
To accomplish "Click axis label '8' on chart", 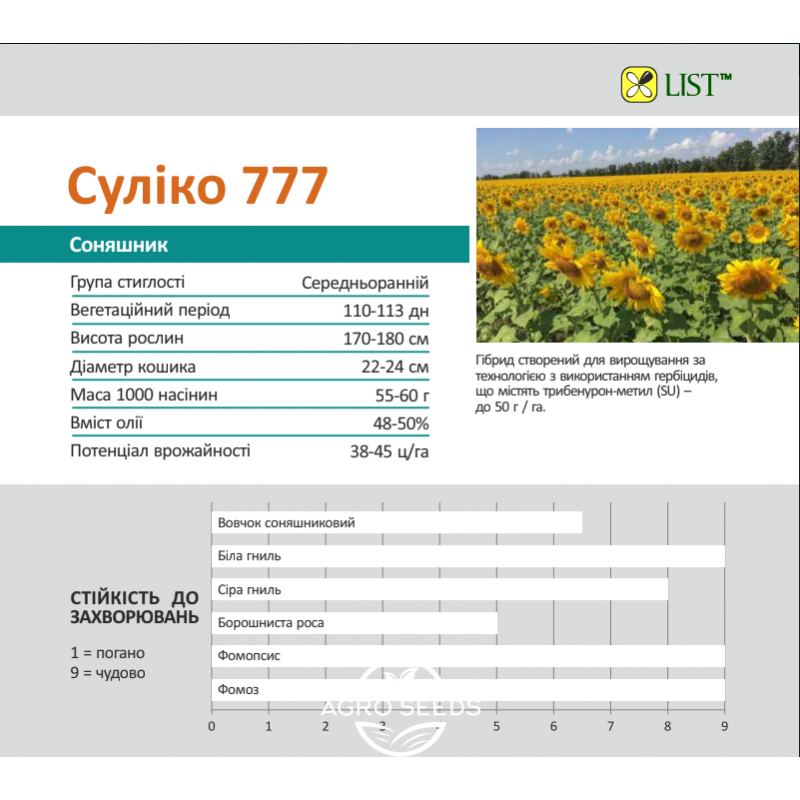I will click(667, 727).
